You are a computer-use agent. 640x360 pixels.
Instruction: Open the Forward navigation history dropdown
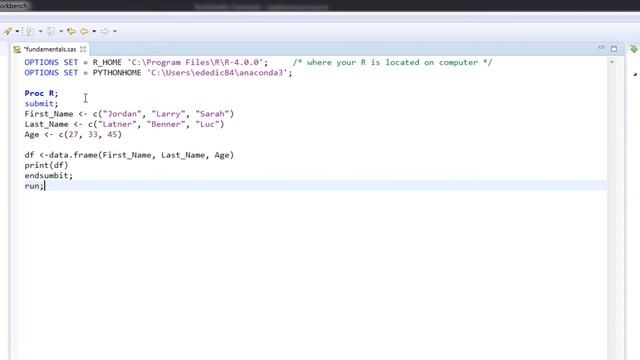[115, 31]
